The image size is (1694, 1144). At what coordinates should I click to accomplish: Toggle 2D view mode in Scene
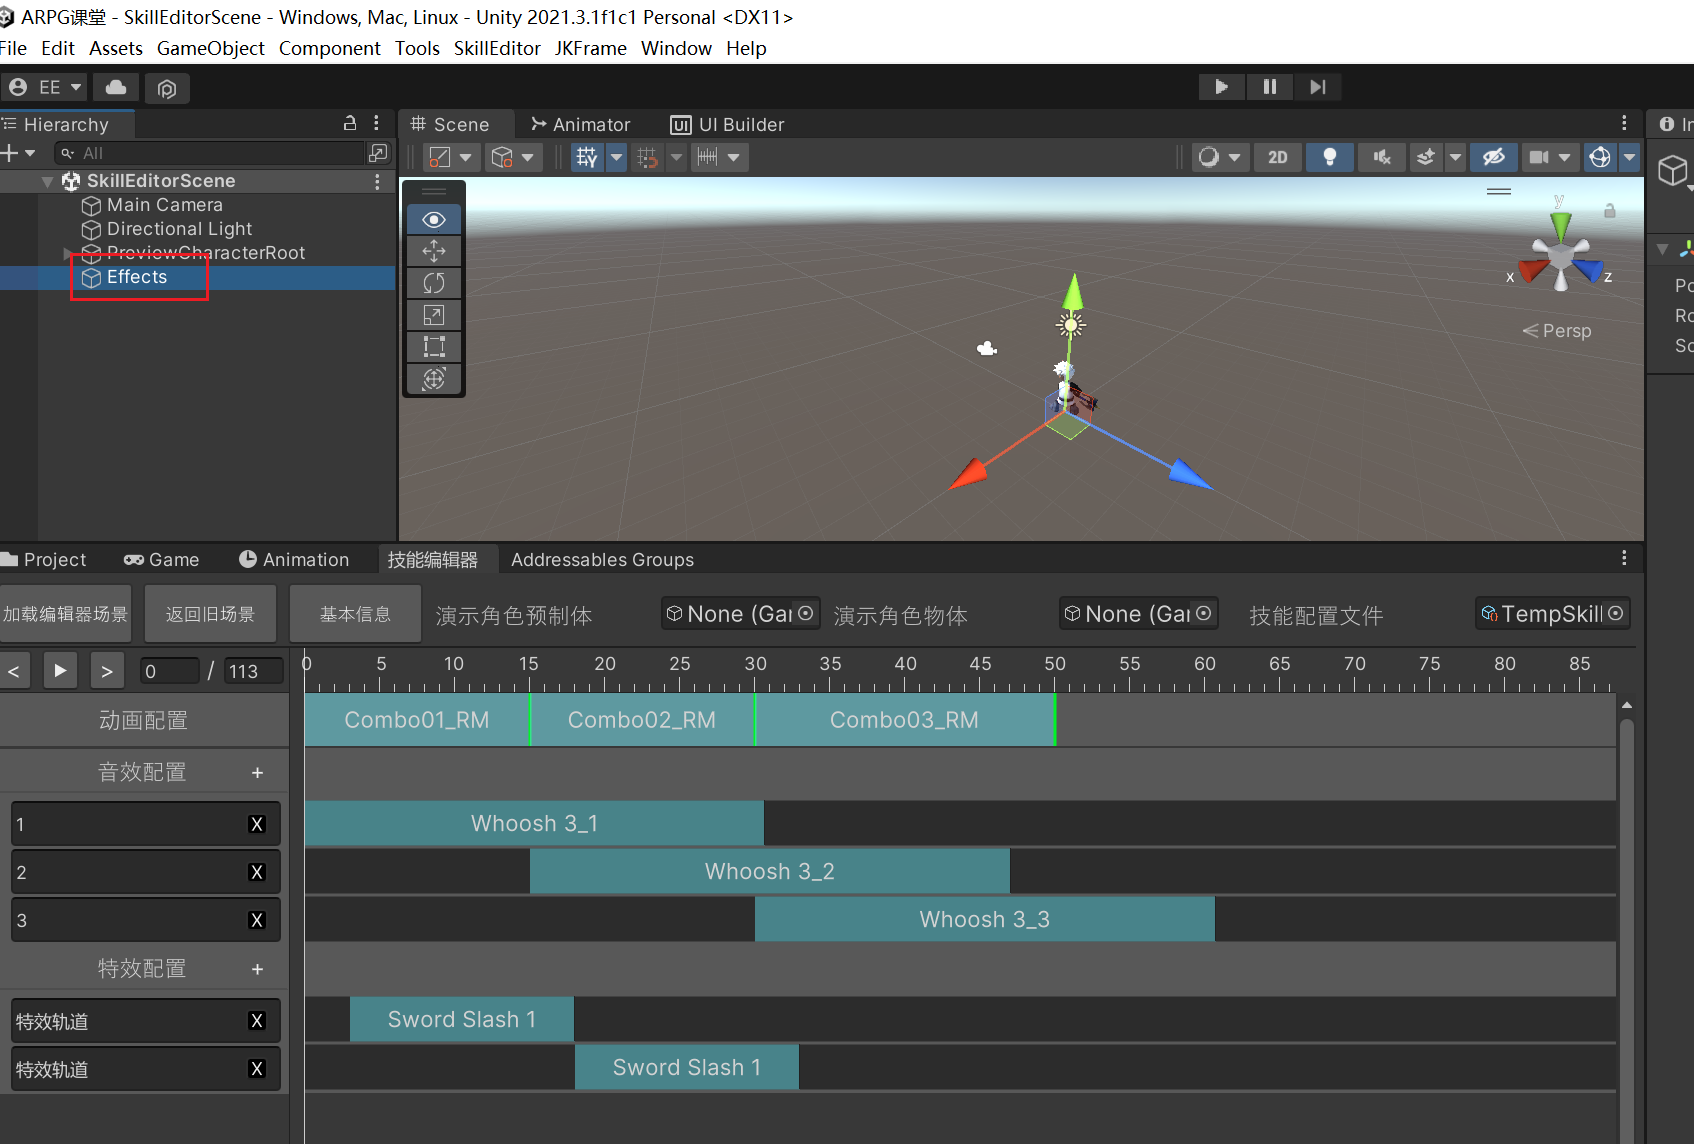(1277, 157)
